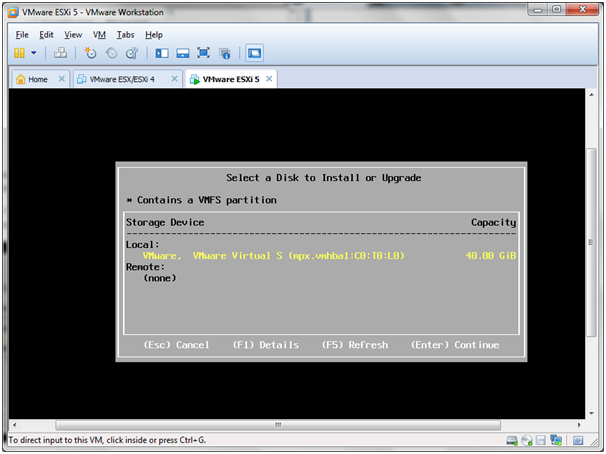Click vertical scrollbar up arrow
The height and width of the screenshot is (454, 606).
591,95
